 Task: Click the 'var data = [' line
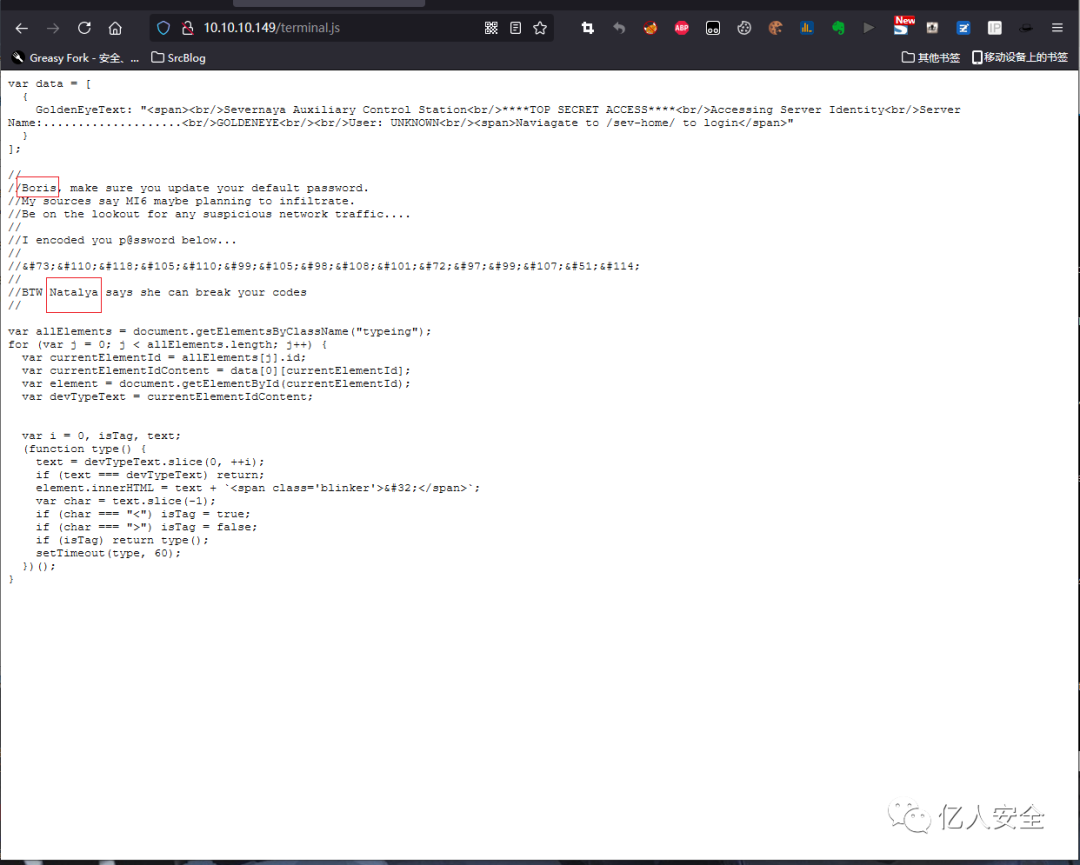click(50, 84)
